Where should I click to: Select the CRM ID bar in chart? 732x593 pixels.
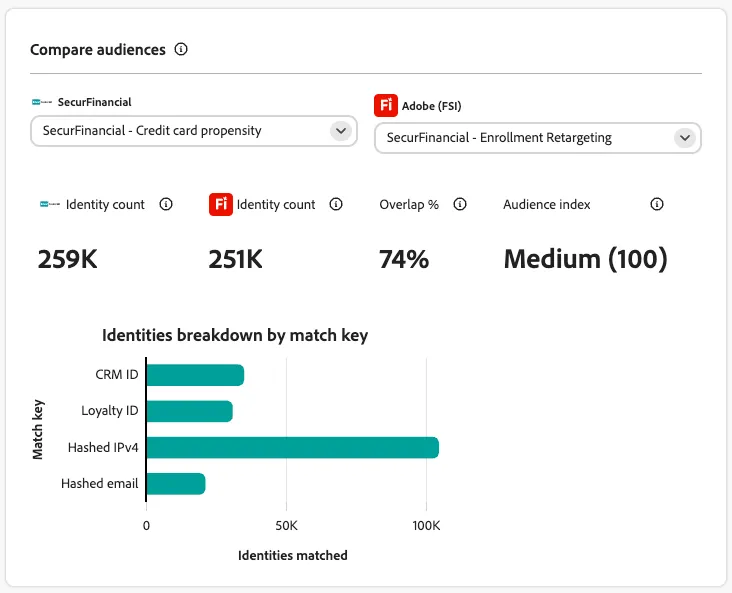pyautogui.click(x=195, y=375)
